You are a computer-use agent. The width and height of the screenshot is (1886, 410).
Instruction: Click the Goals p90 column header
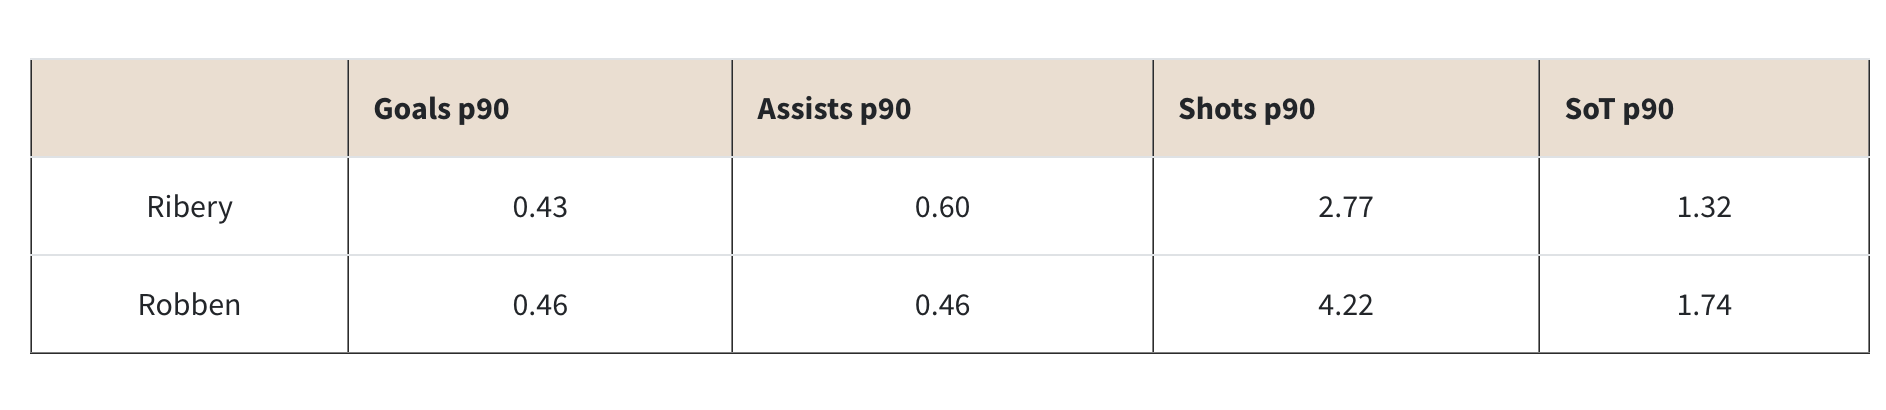point(441,109)
